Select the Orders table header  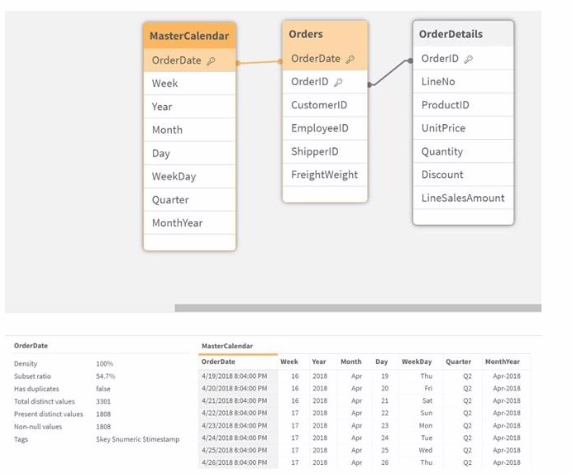pyautogui.click(x=325, y=34)
